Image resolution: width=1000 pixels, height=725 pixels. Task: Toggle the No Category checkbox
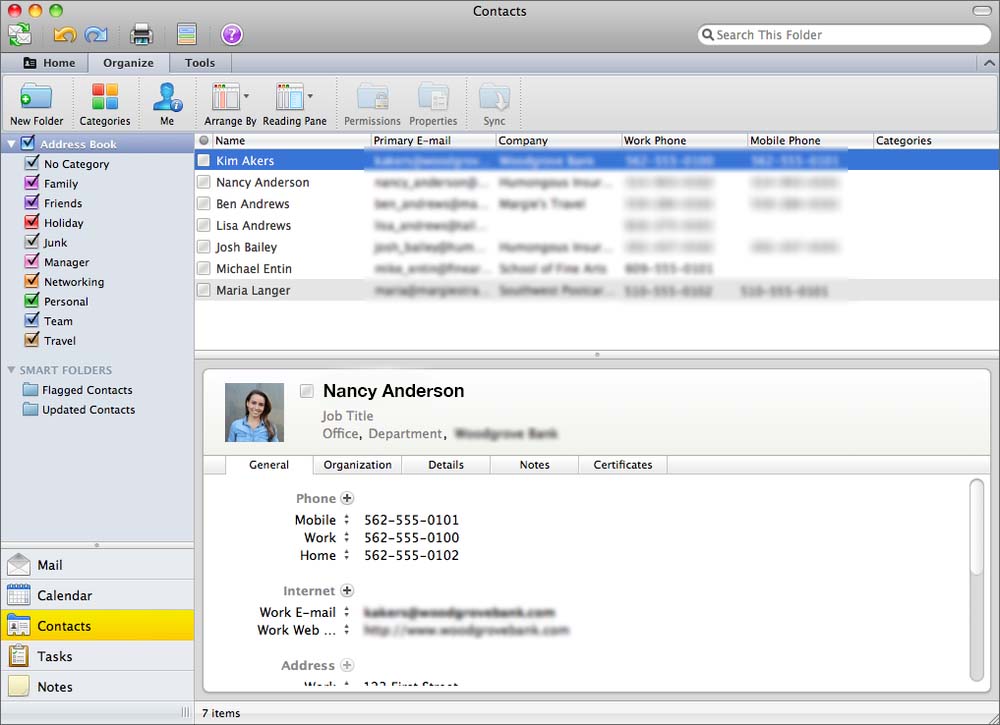click(x=32, y=163)
